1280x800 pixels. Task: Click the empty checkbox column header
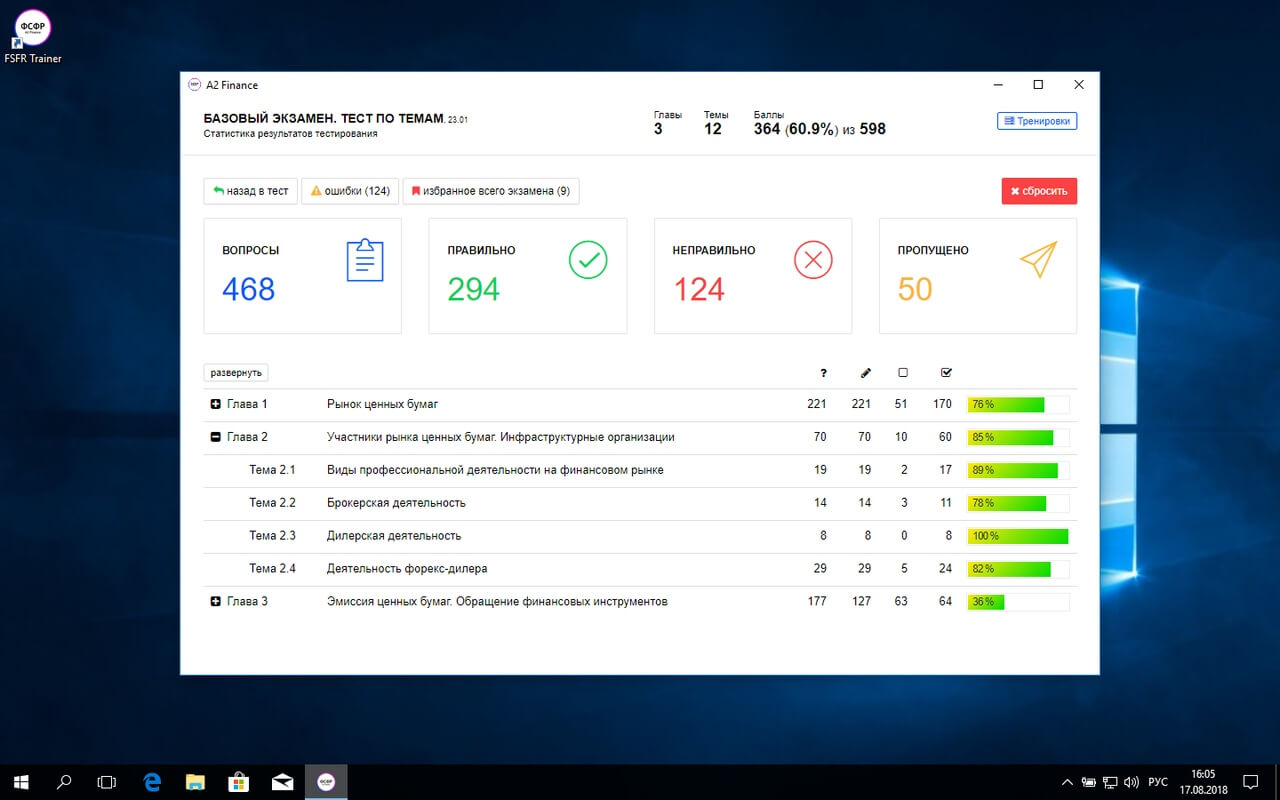(x=903, y=373)
